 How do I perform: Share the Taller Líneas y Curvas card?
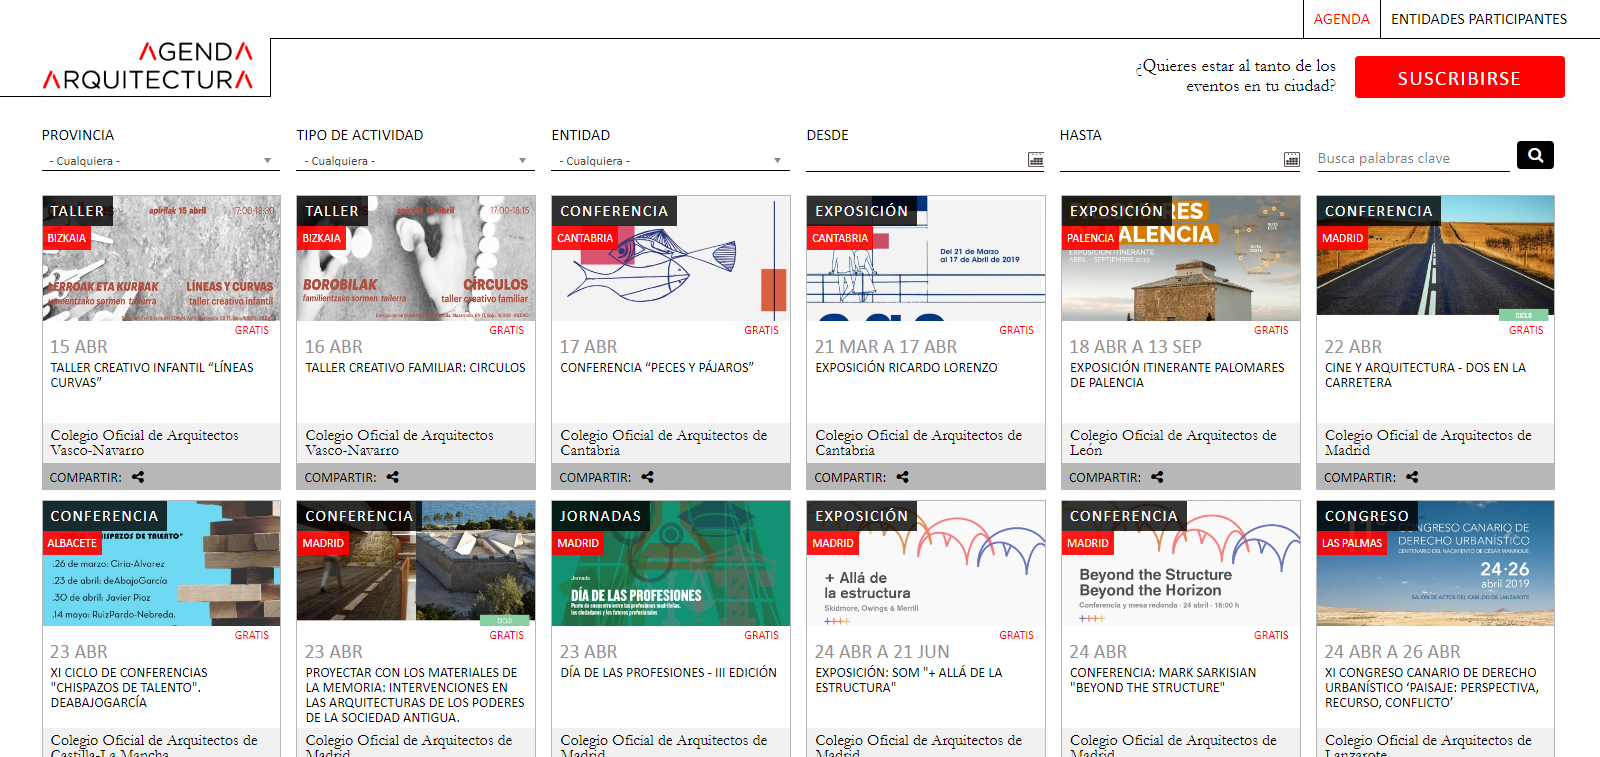point(138,477)
